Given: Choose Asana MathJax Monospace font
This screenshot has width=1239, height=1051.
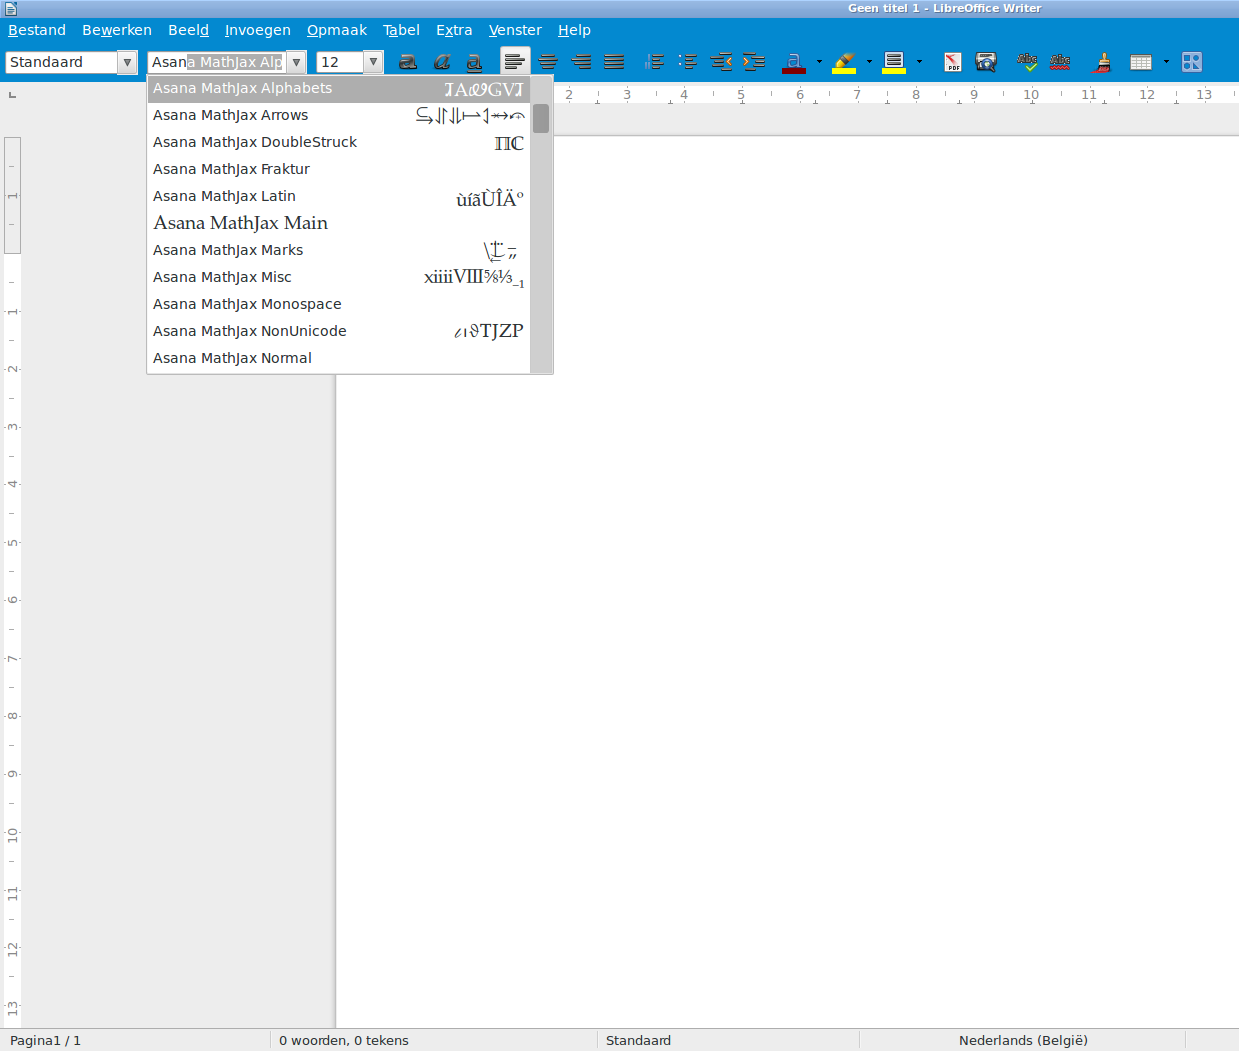Looking at the screenshot, I should pos(247,304).
